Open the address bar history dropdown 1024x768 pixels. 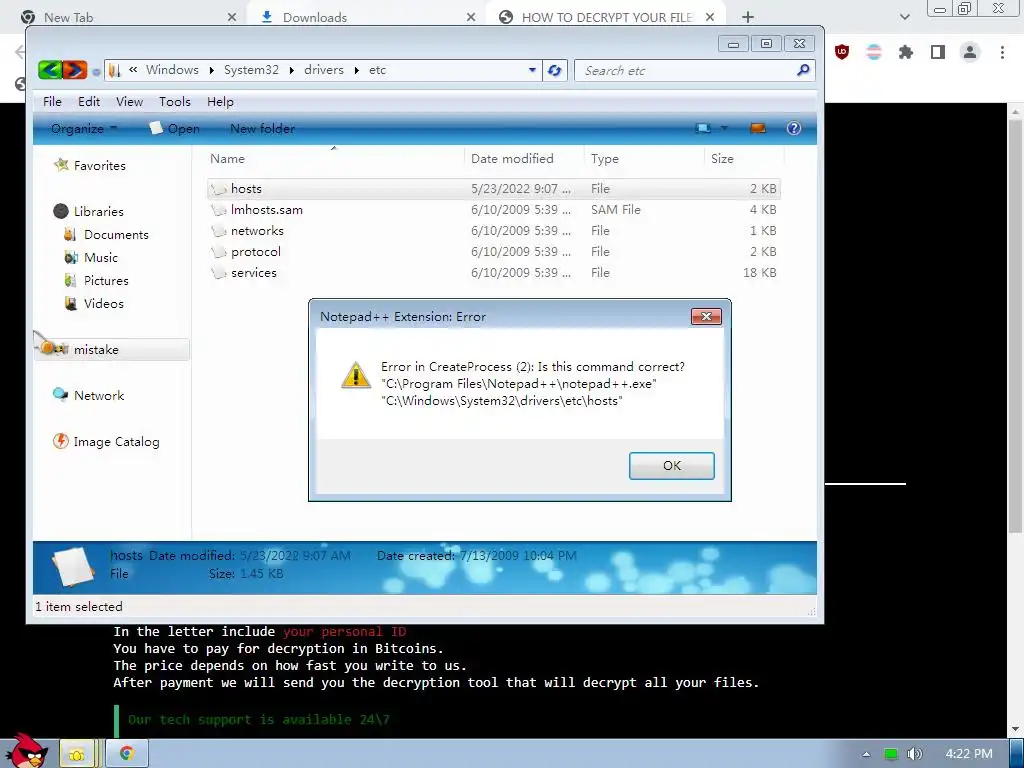click(532, 70)
